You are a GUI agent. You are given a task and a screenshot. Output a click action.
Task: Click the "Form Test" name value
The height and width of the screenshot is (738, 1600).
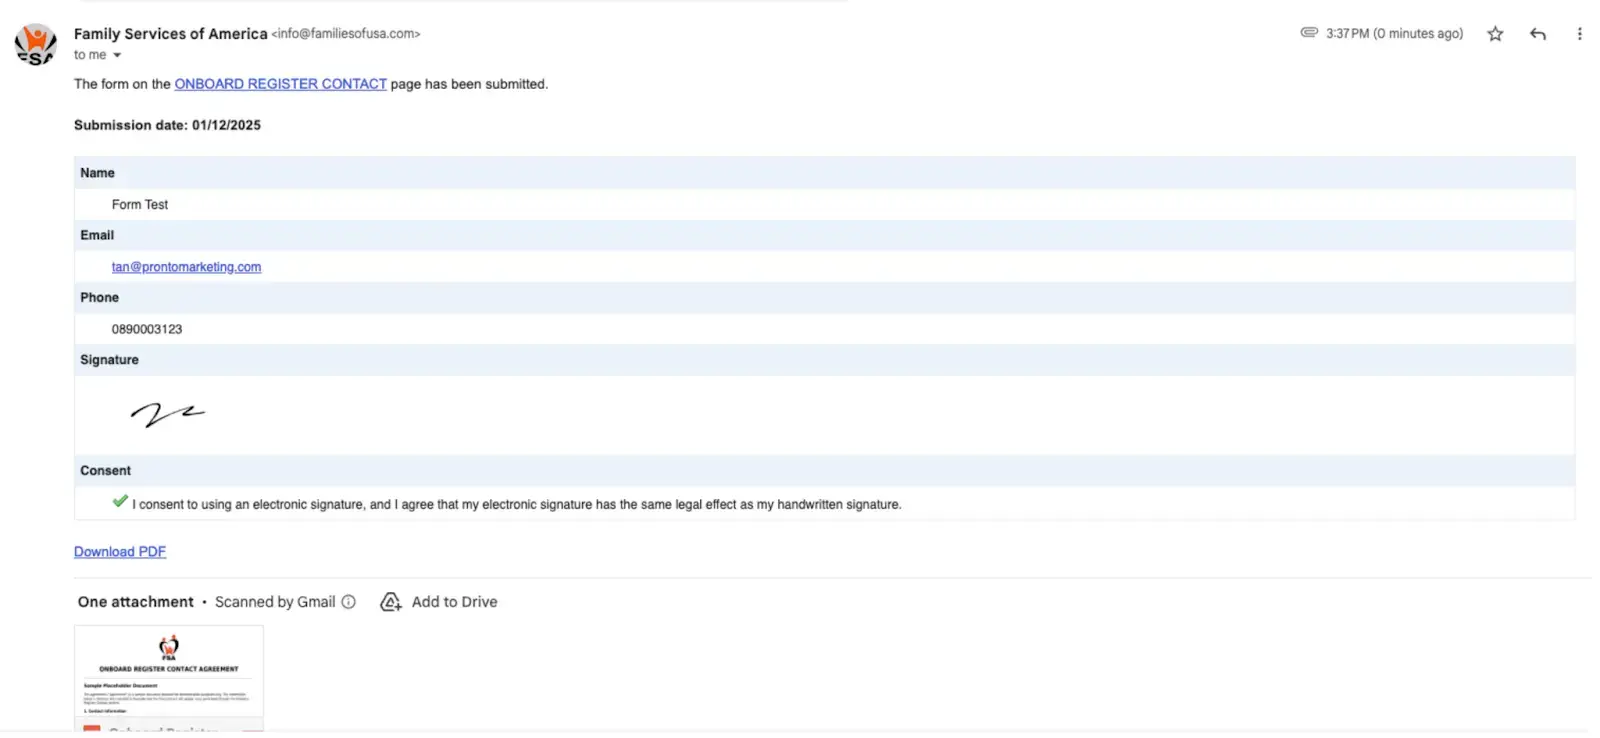coord(140,205)
